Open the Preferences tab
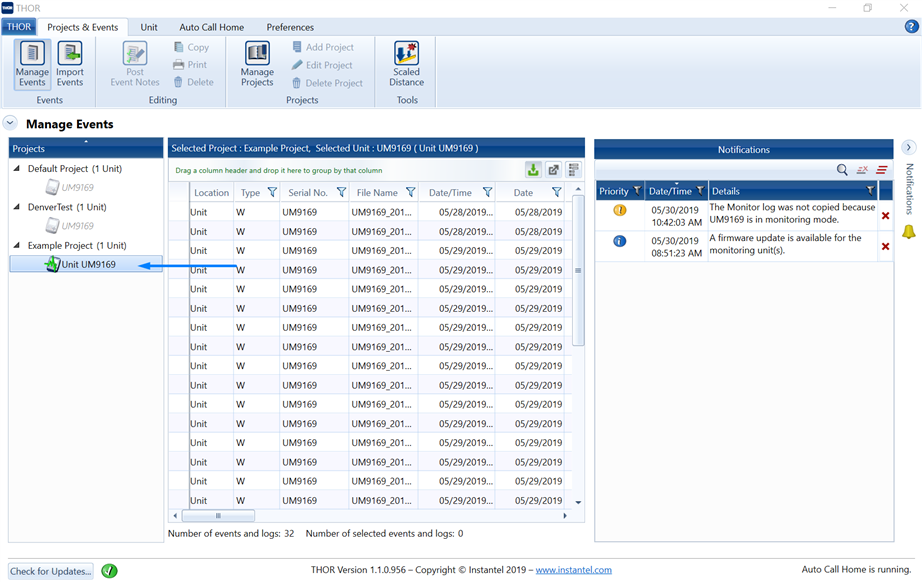This screenshot has height=582, width=922. coord(290,27)
